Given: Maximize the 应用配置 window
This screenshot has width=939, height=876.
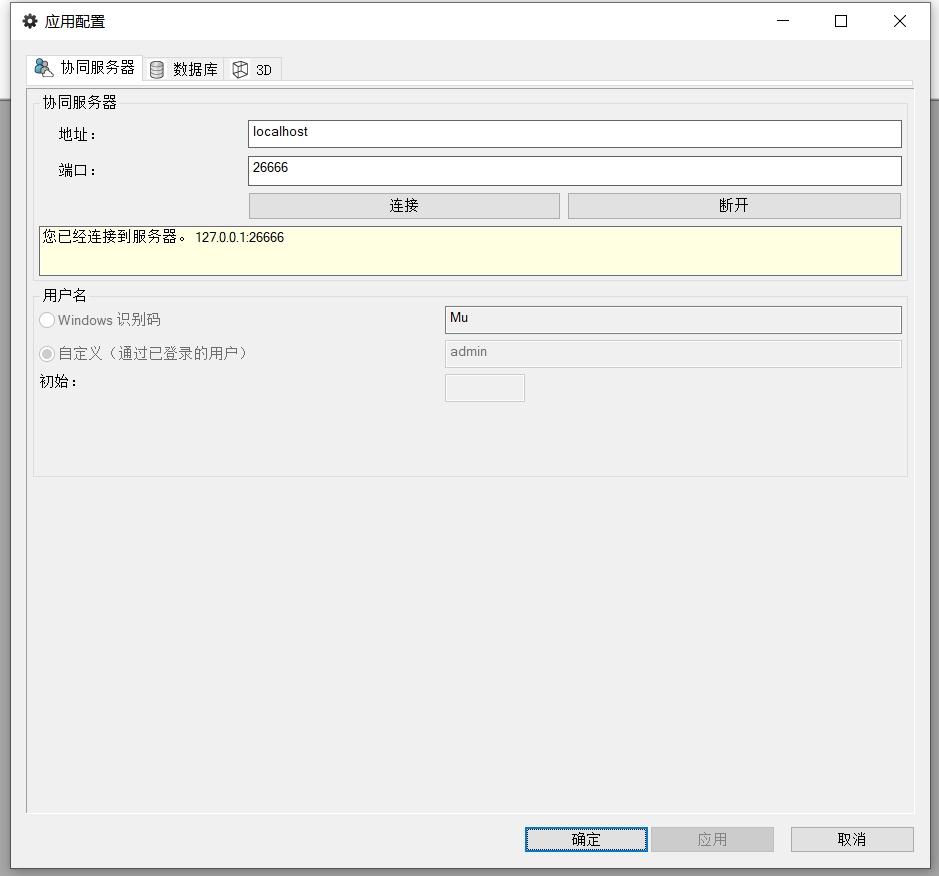Looking at the screenshot, I should point(841,21).
